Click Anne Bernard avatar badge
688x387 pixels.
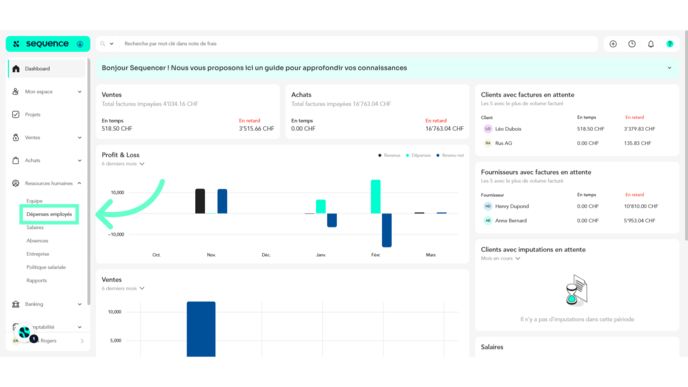tap(488, 221)
